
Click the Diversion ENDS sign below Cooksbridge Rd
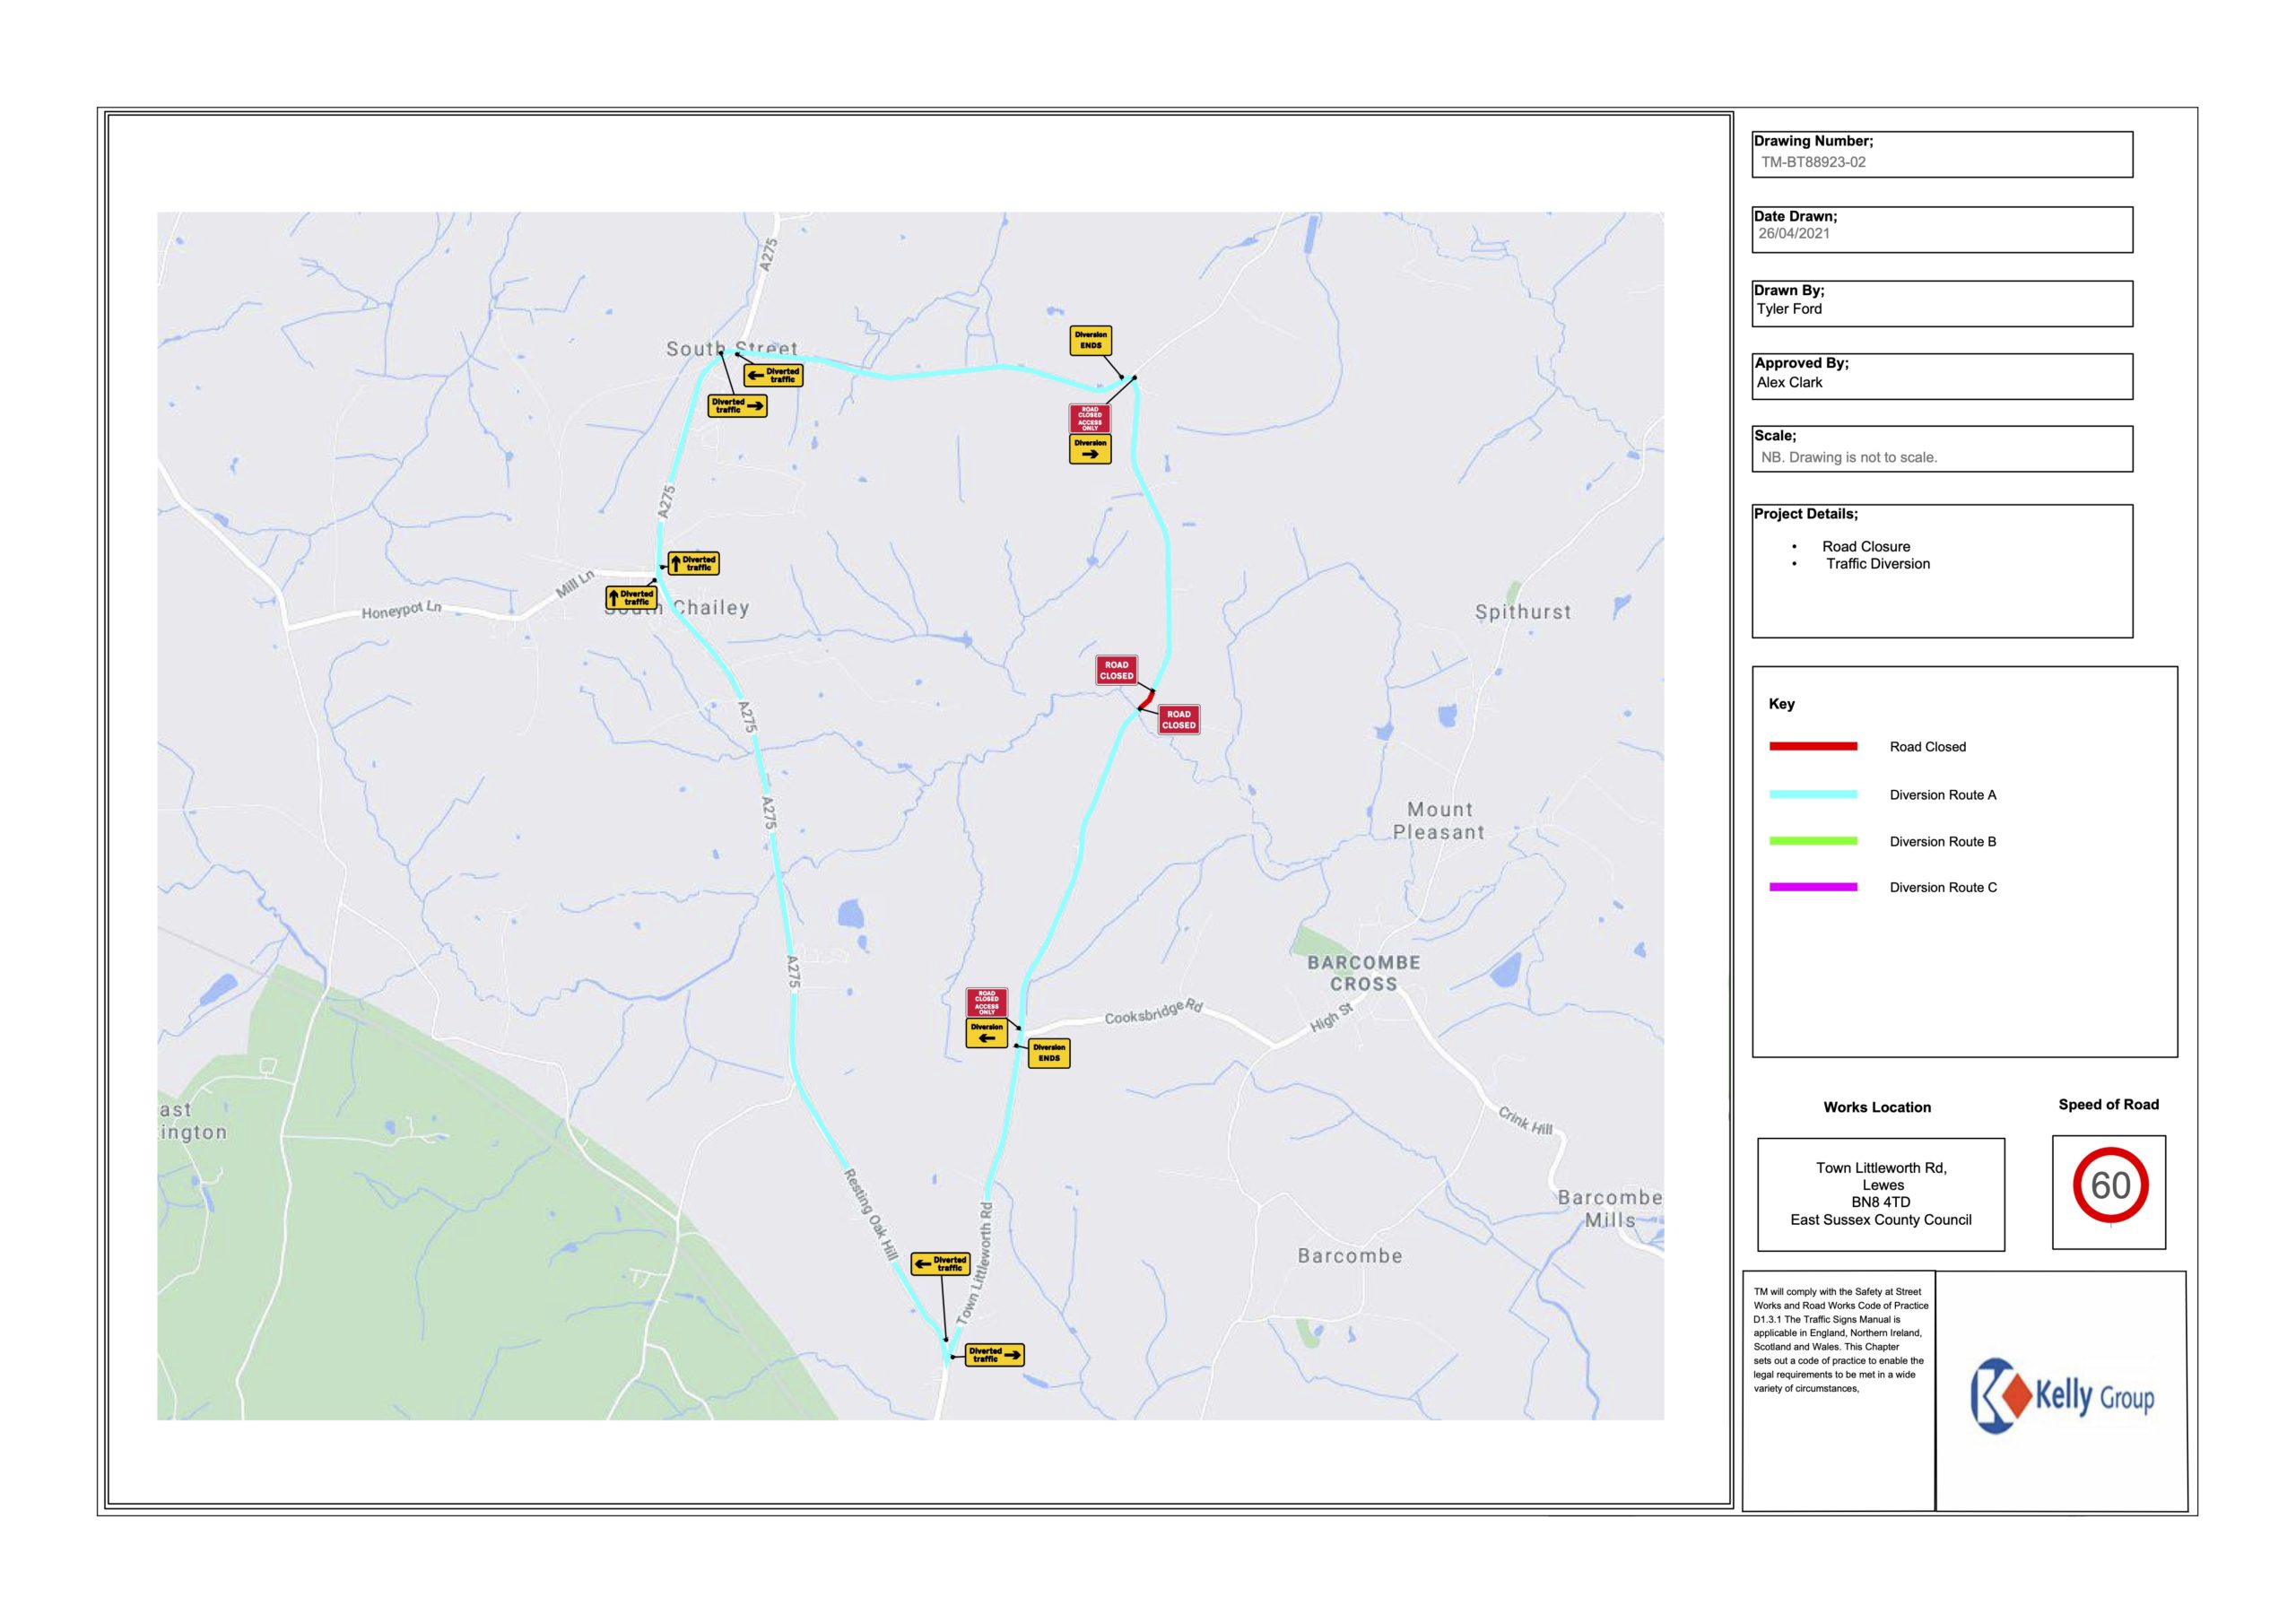pos(1048,1053)
